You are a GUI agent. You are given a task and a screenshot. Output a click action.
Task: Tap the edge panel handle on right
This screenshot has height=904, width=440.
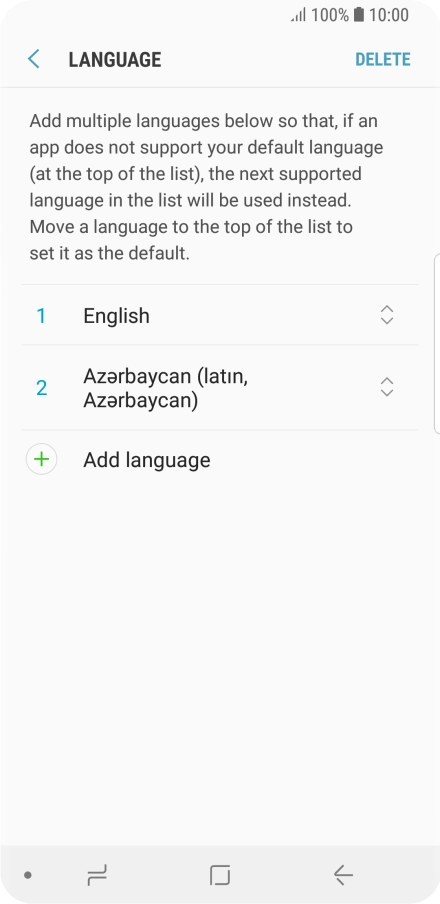[437, 343]
